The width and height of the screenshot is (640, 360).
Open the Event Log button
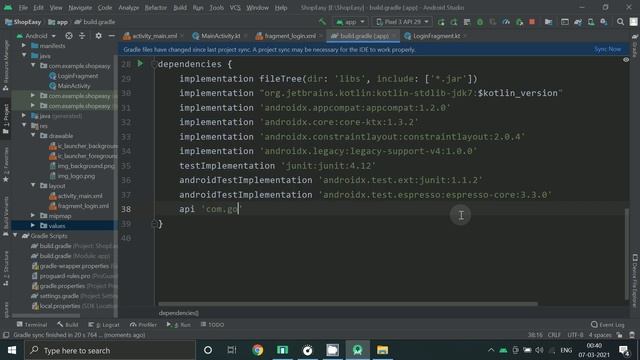(608, 324)
